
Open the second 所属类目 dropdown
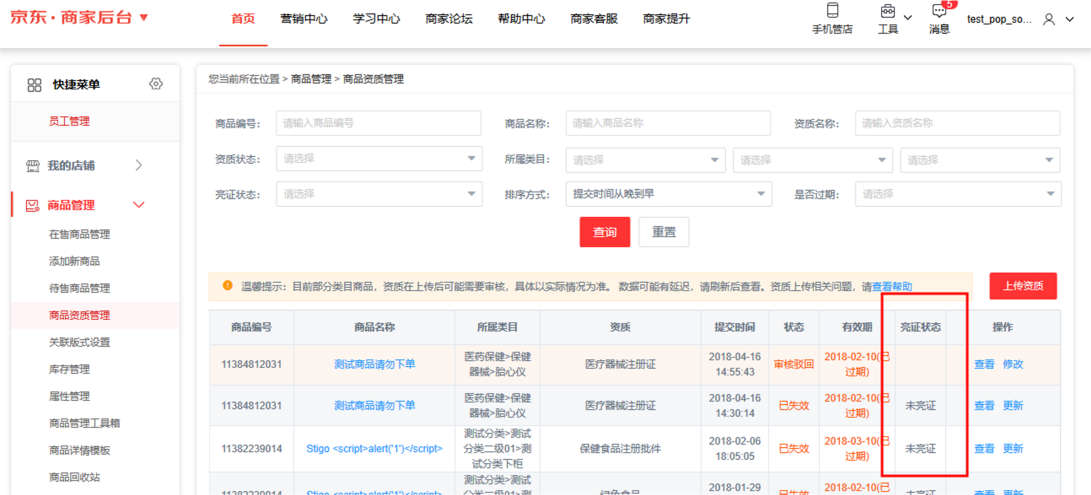pos(813,160)
